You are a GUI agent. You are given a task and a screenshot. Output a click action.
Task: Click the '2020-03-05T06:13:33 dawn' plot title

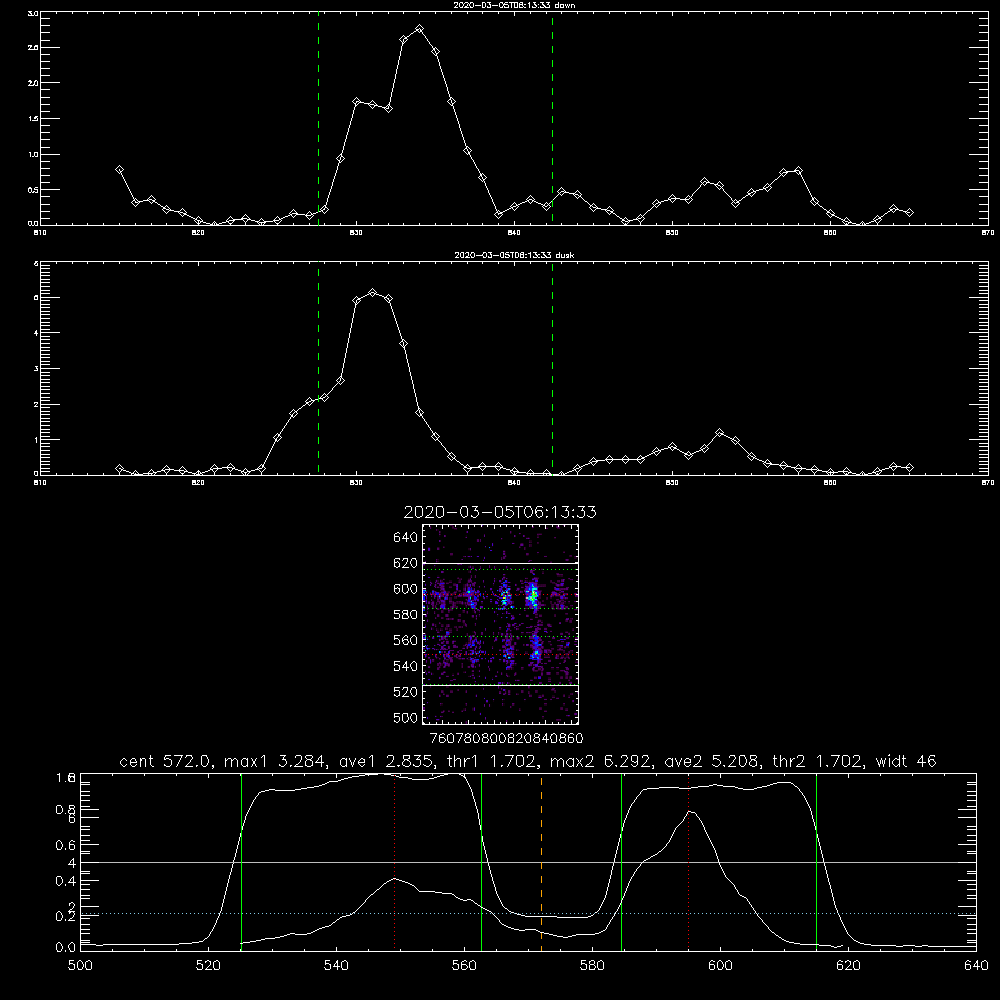514,5
